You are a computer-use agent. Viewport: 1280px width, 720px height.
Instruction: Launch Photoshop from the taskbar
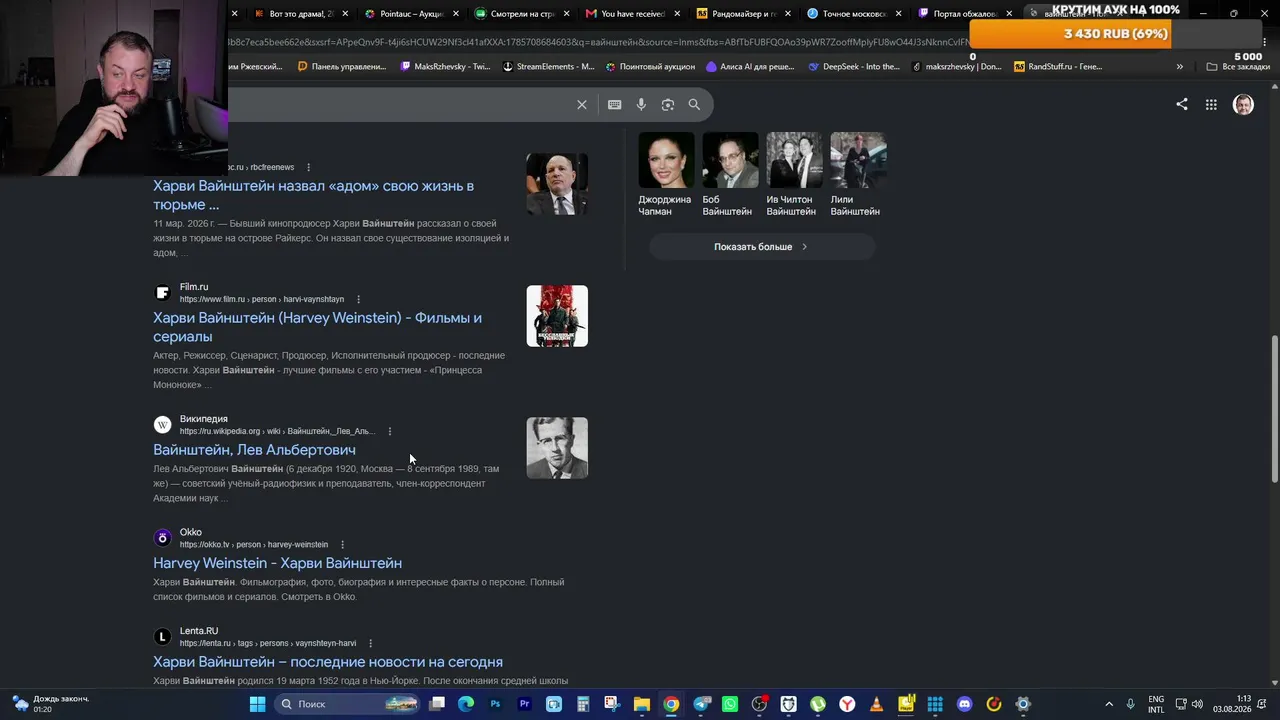[x=495, y=704]
